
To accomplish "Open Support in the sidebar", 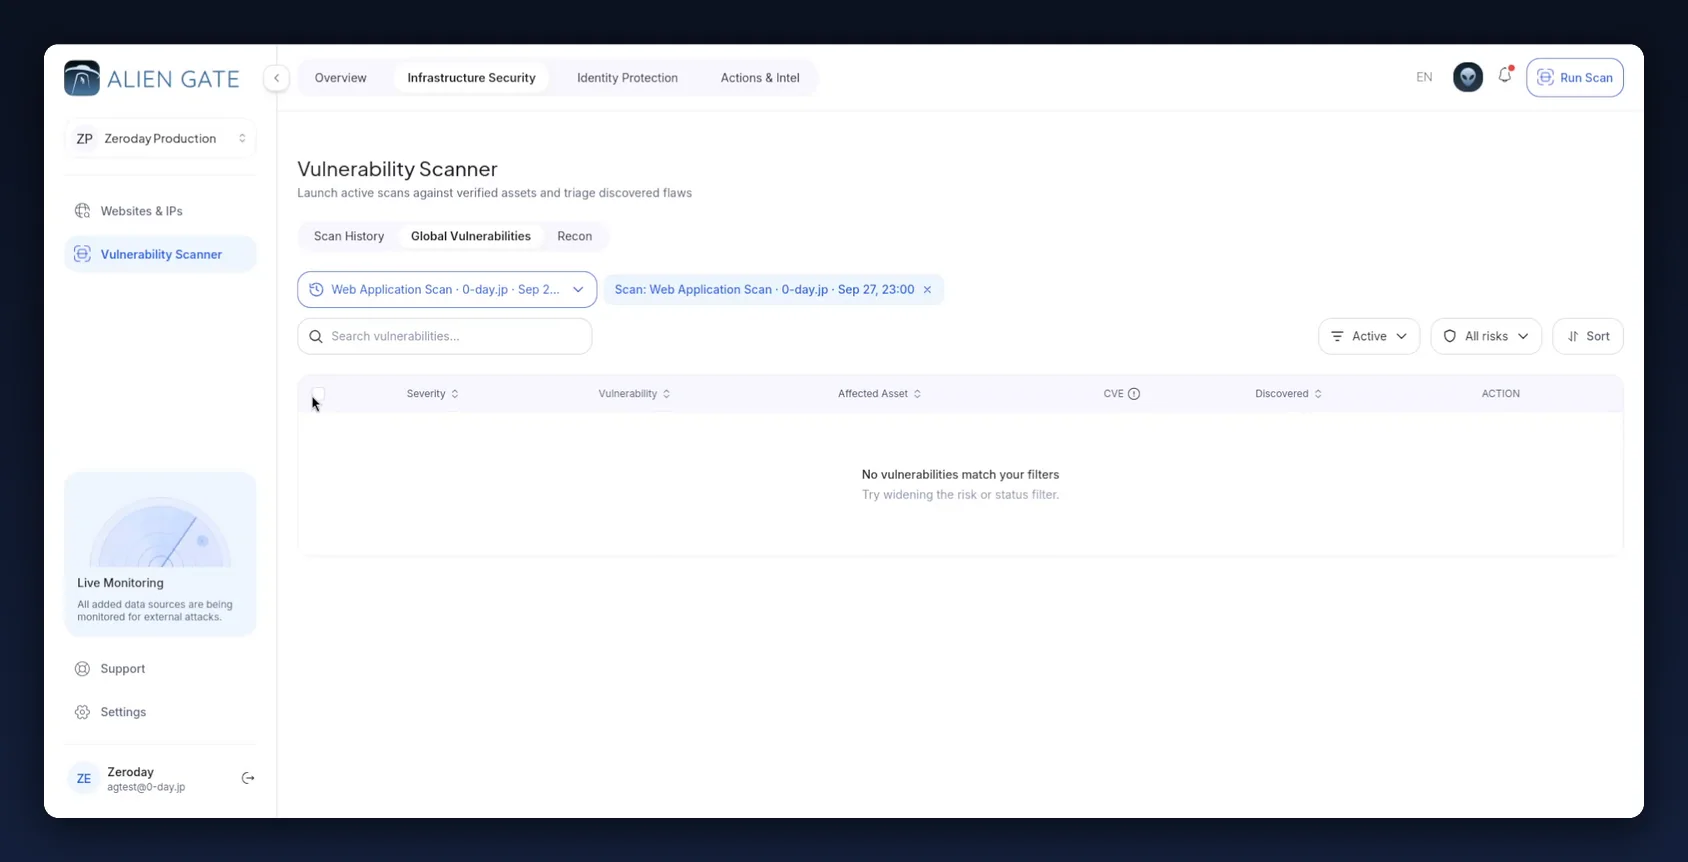I will [x=160, y=669].
